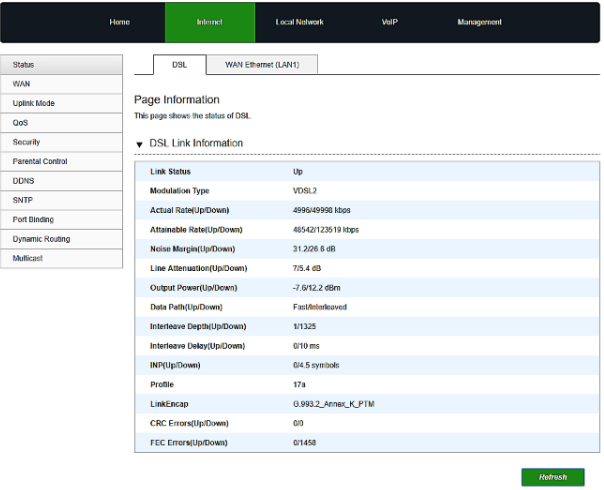Viewport: 604px width, 490px height.
Task: Select Status in the sidebar
Action: pyautogui.click(x=61, y=65)
